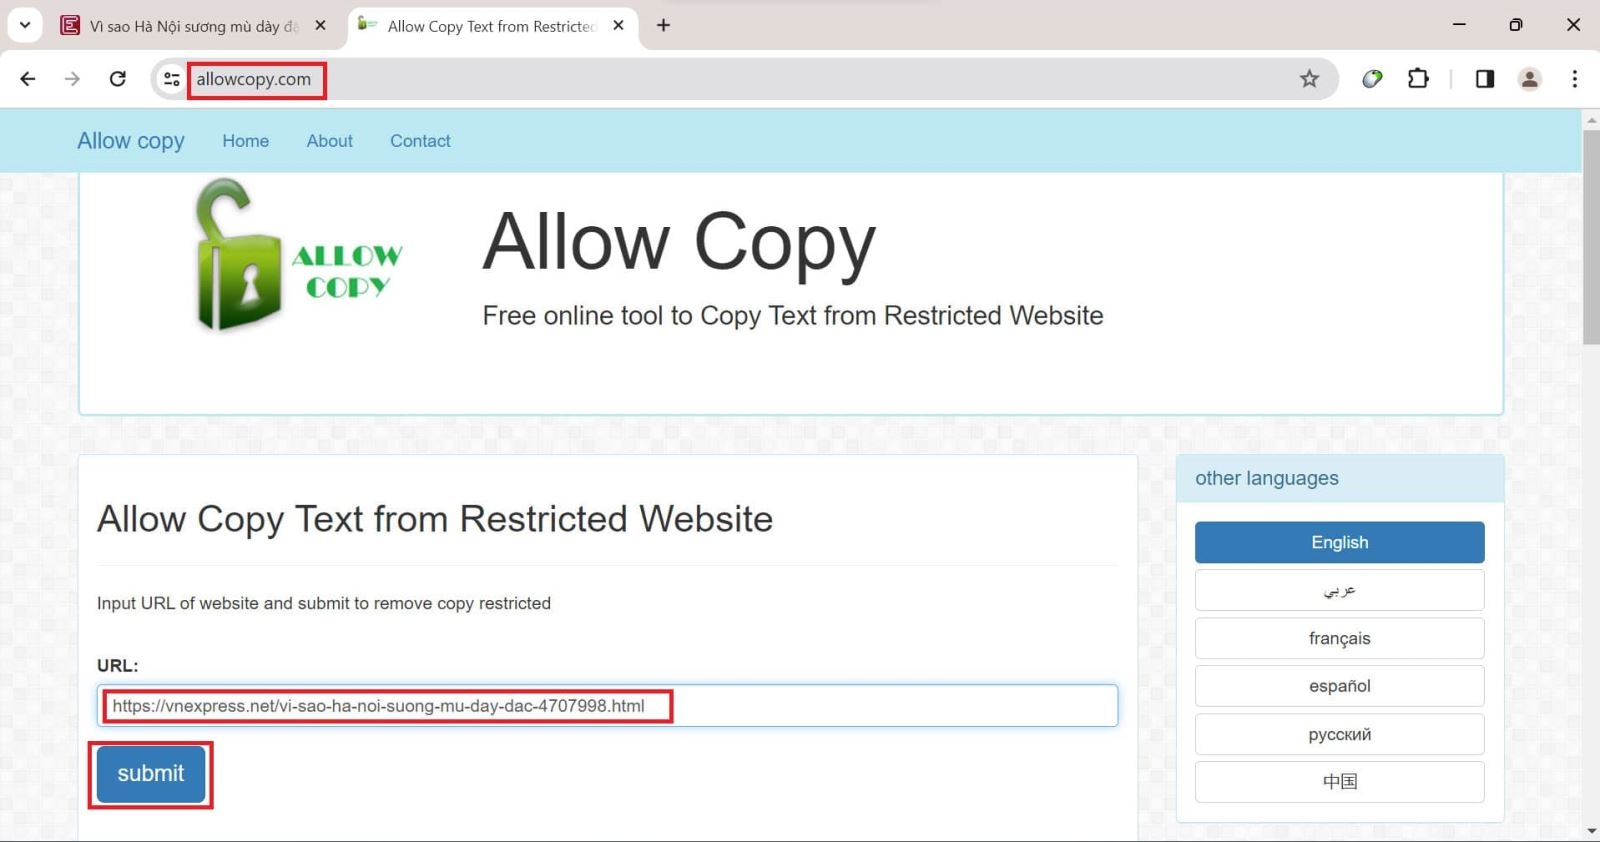Click the URL input field
The width and height of the screenshot is (1600, 842).
pos(607,706)
